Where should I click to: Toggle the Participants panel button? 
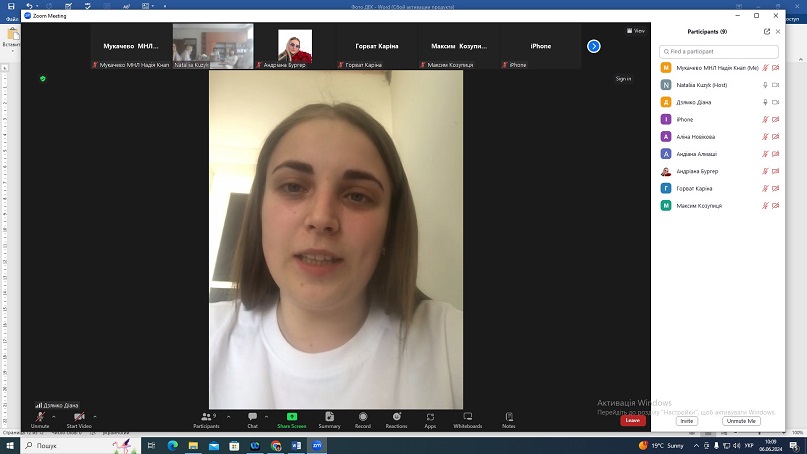[x=206, y=420]
